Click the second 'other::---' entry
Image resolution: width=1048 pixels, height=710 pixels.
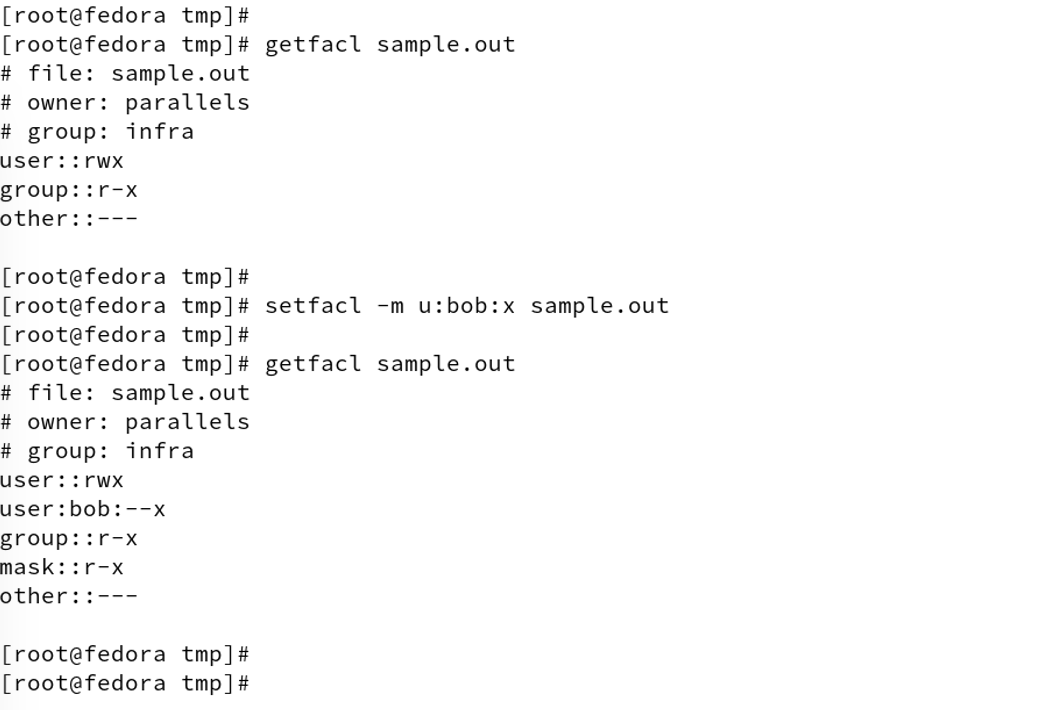[68, 596]
